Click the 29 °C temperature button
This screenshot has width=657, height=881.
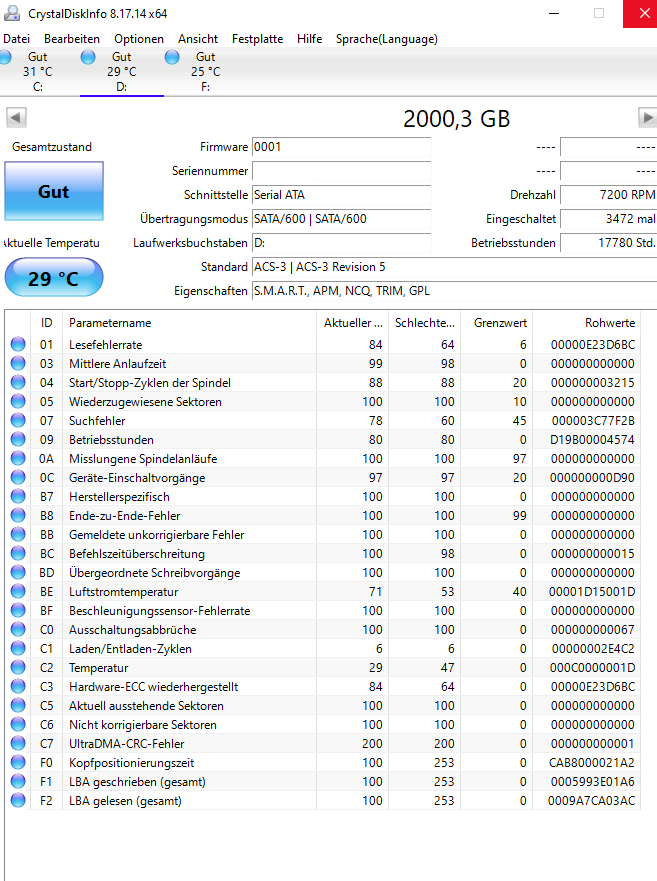(x=54, y=278)
